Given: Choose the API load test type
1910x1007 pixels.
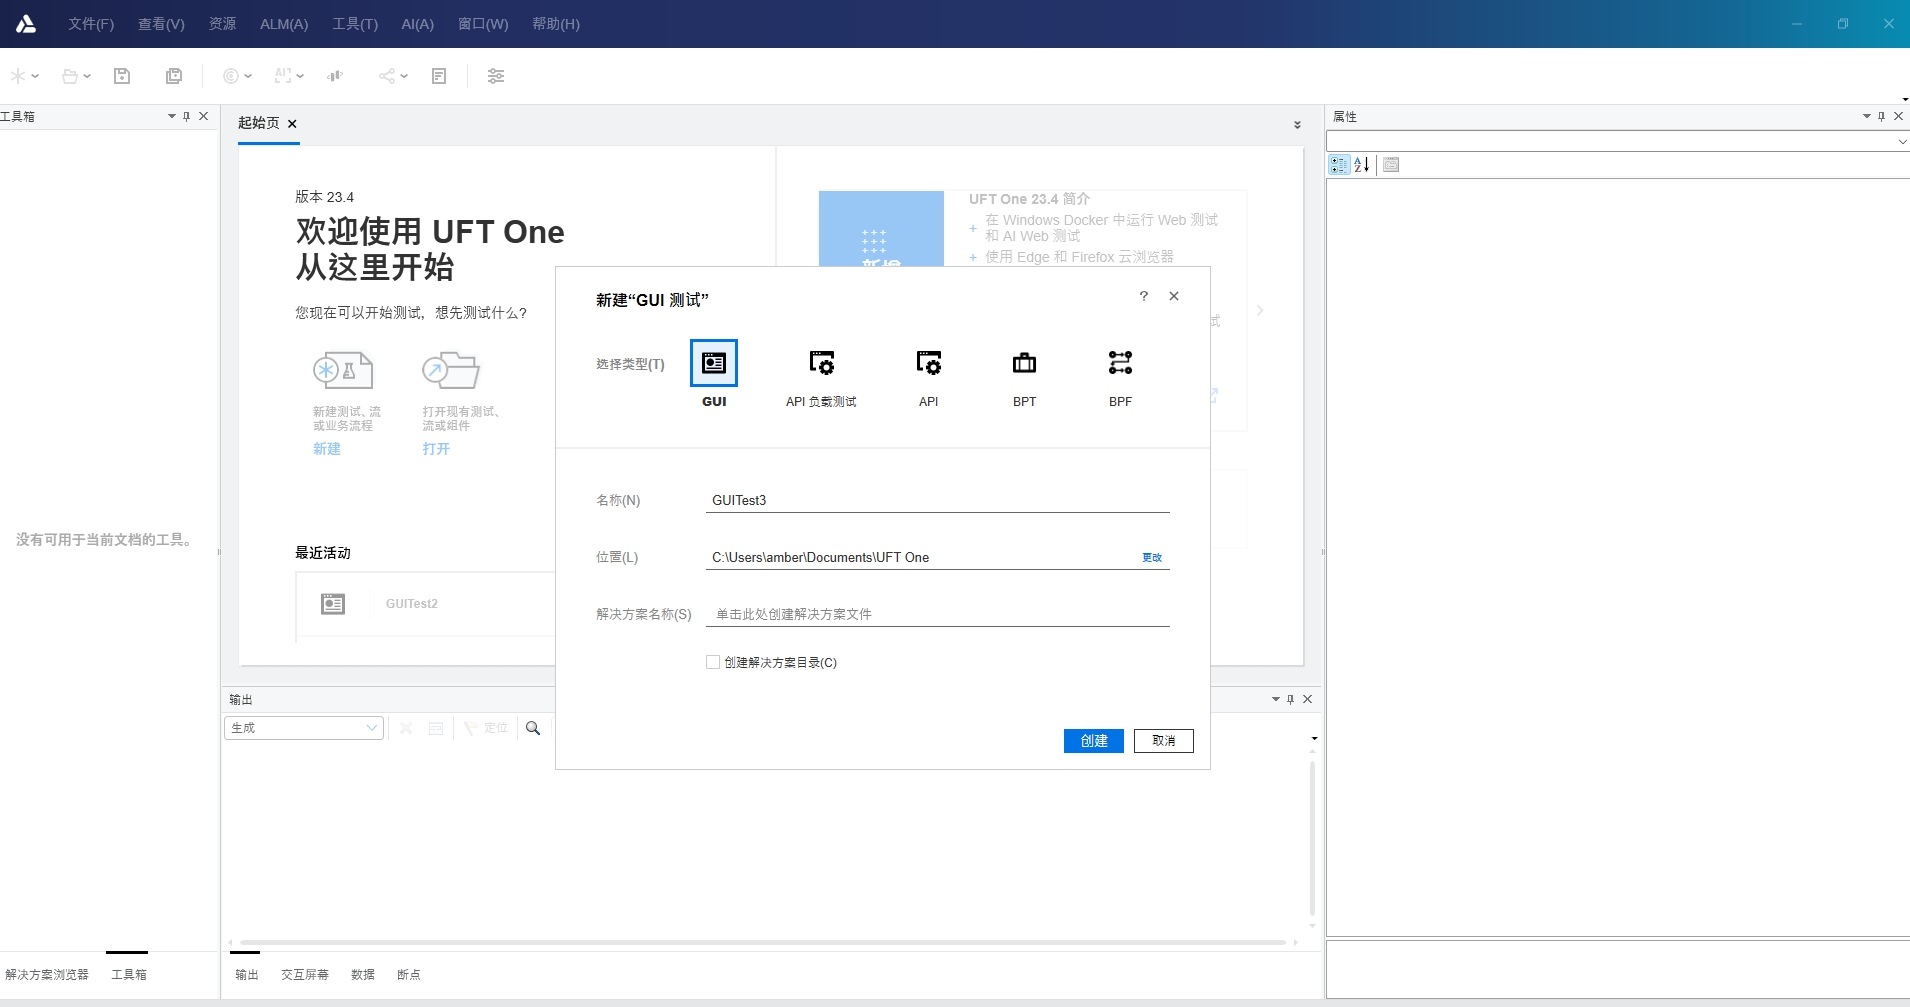Looking at the screenshot, I should (x=821, y=363).
